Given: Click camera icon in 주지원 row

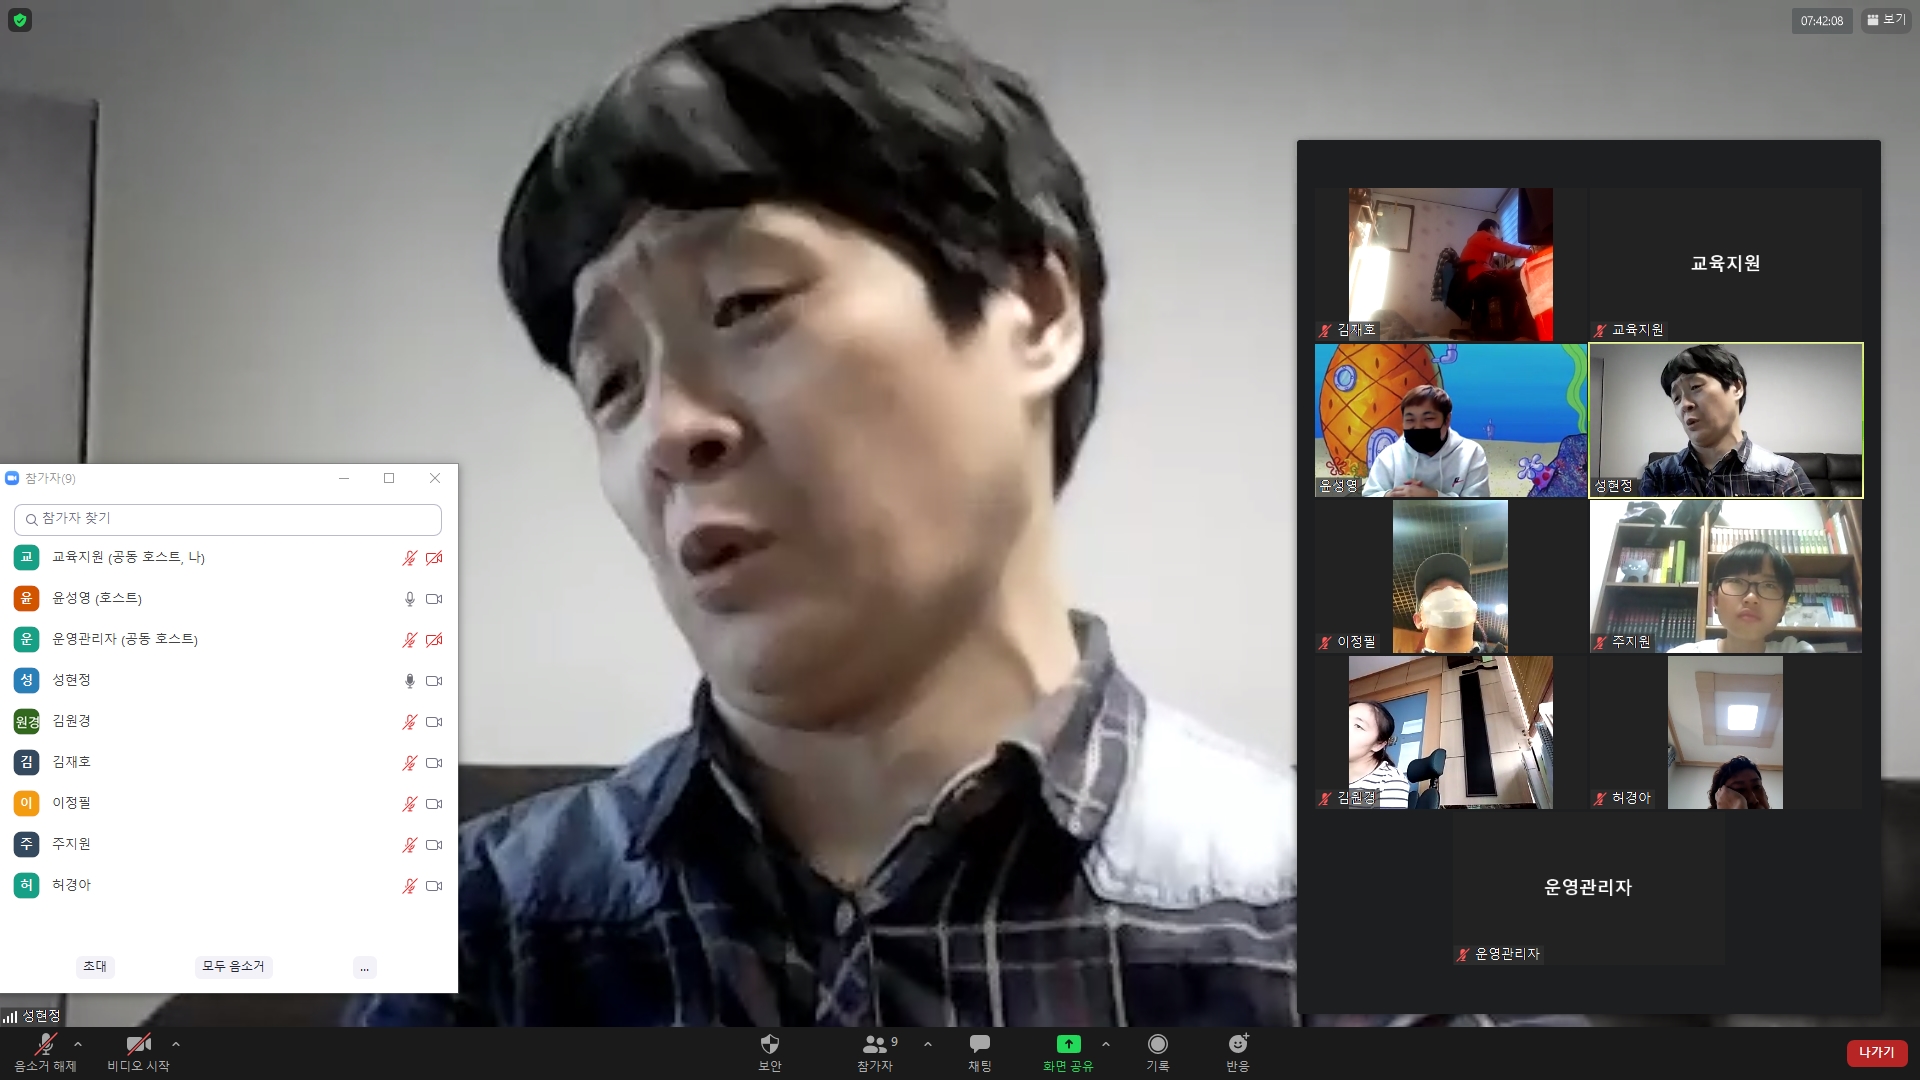Looking at the screenshot, I should [434, 845].
